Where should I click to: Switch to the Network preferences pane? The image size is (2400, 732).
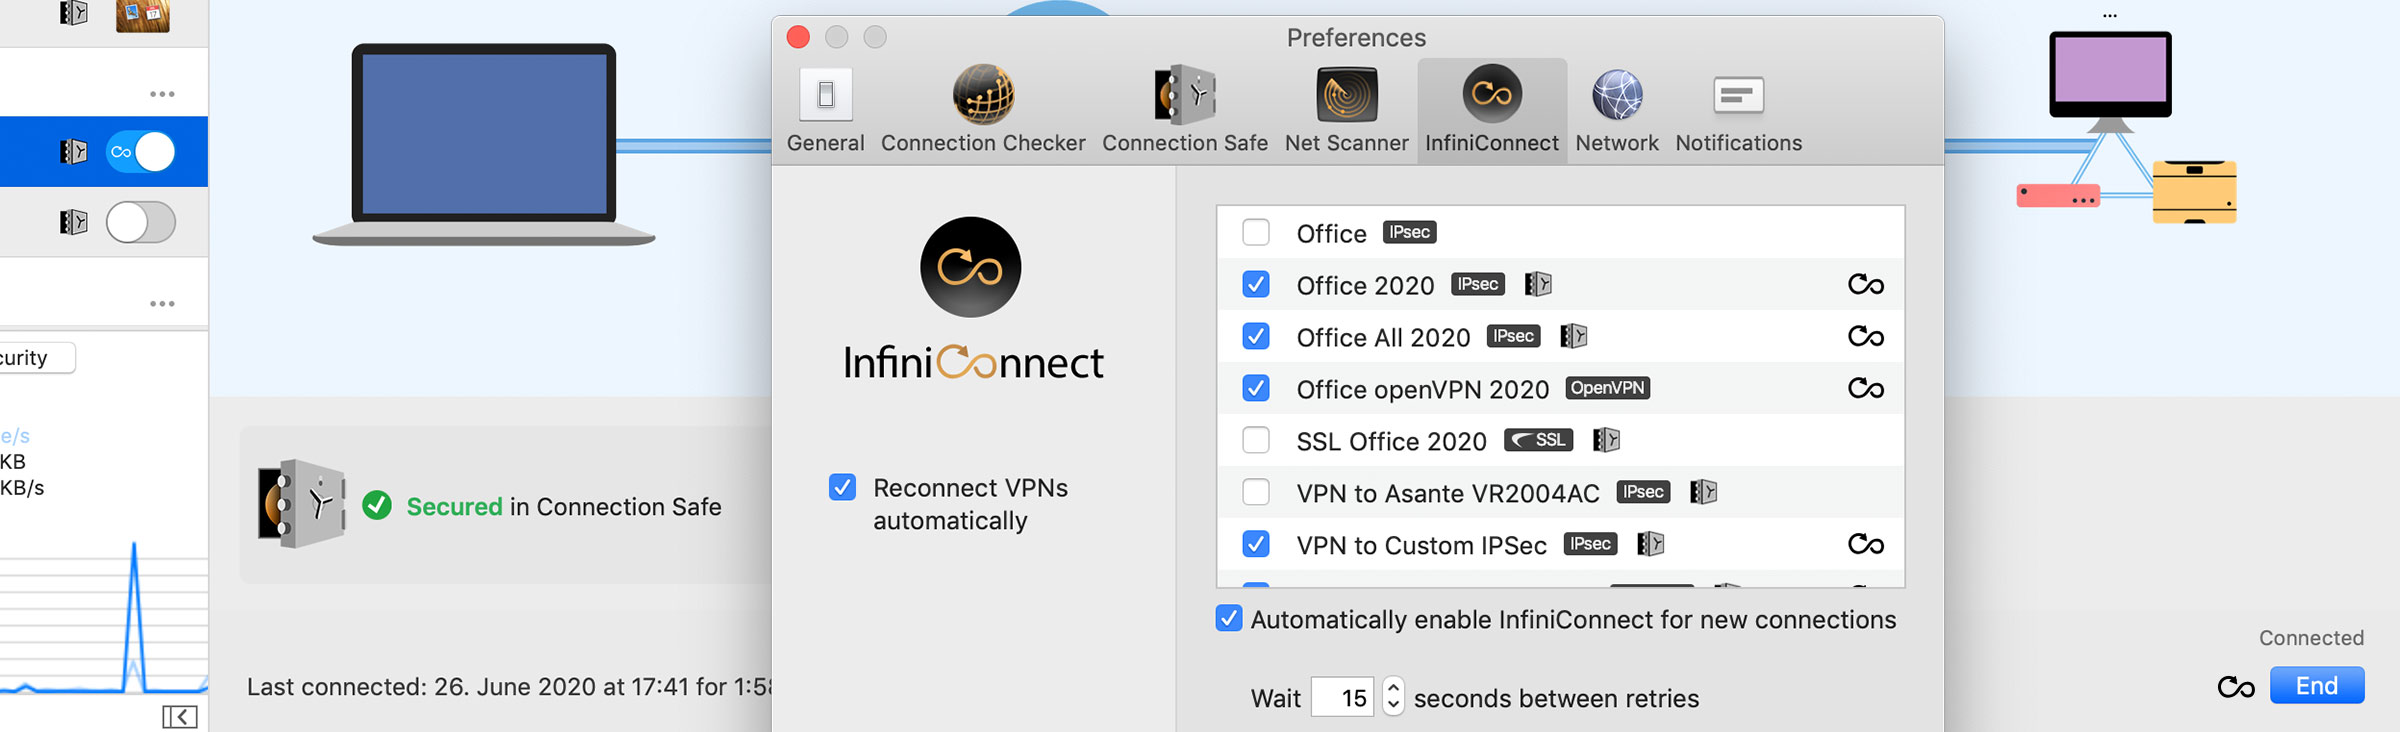(x=1616, y=110)
